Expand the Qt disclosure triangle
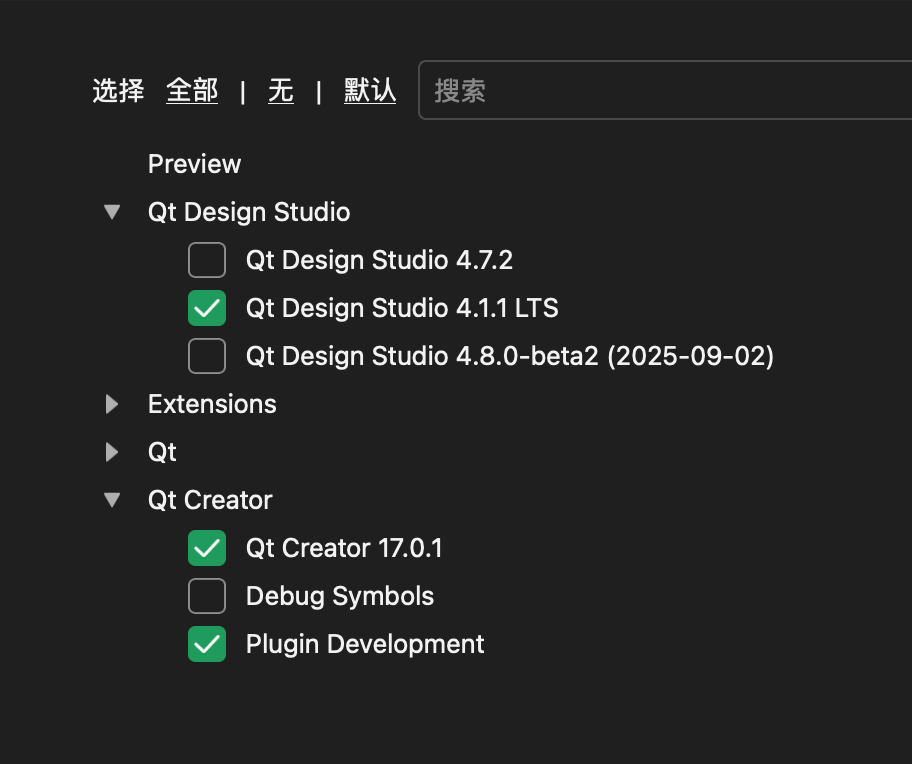 (112, 452)
